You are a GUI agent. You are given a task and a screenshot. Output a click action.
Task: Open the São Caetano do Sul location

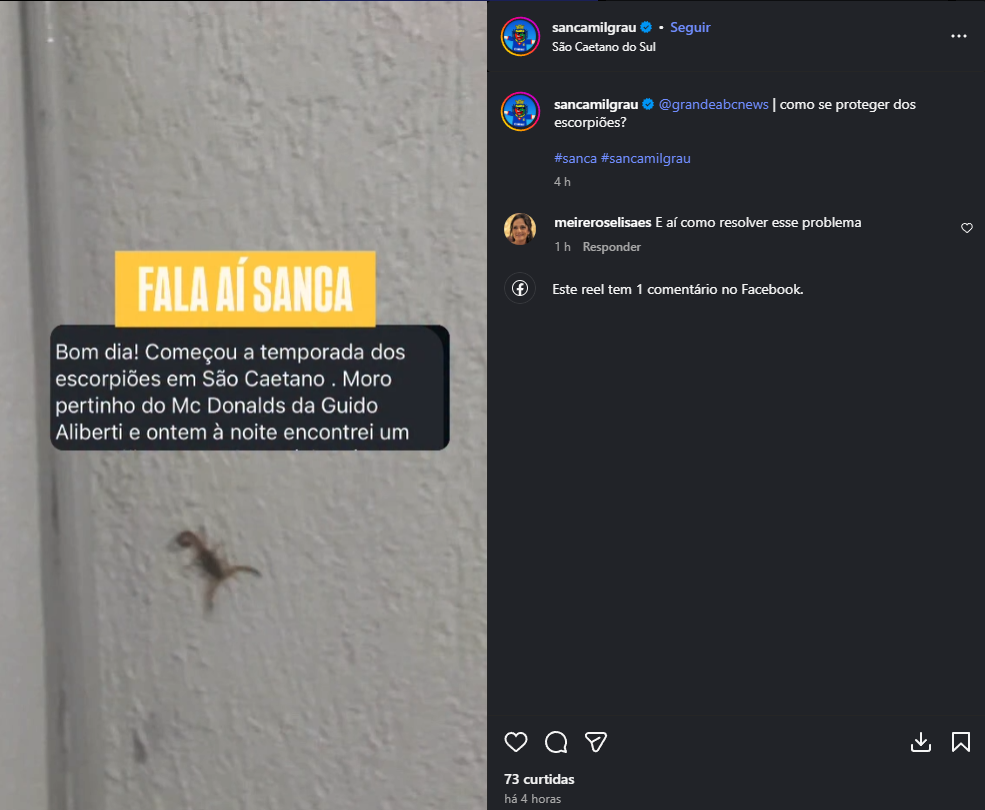tap(604, 47)
